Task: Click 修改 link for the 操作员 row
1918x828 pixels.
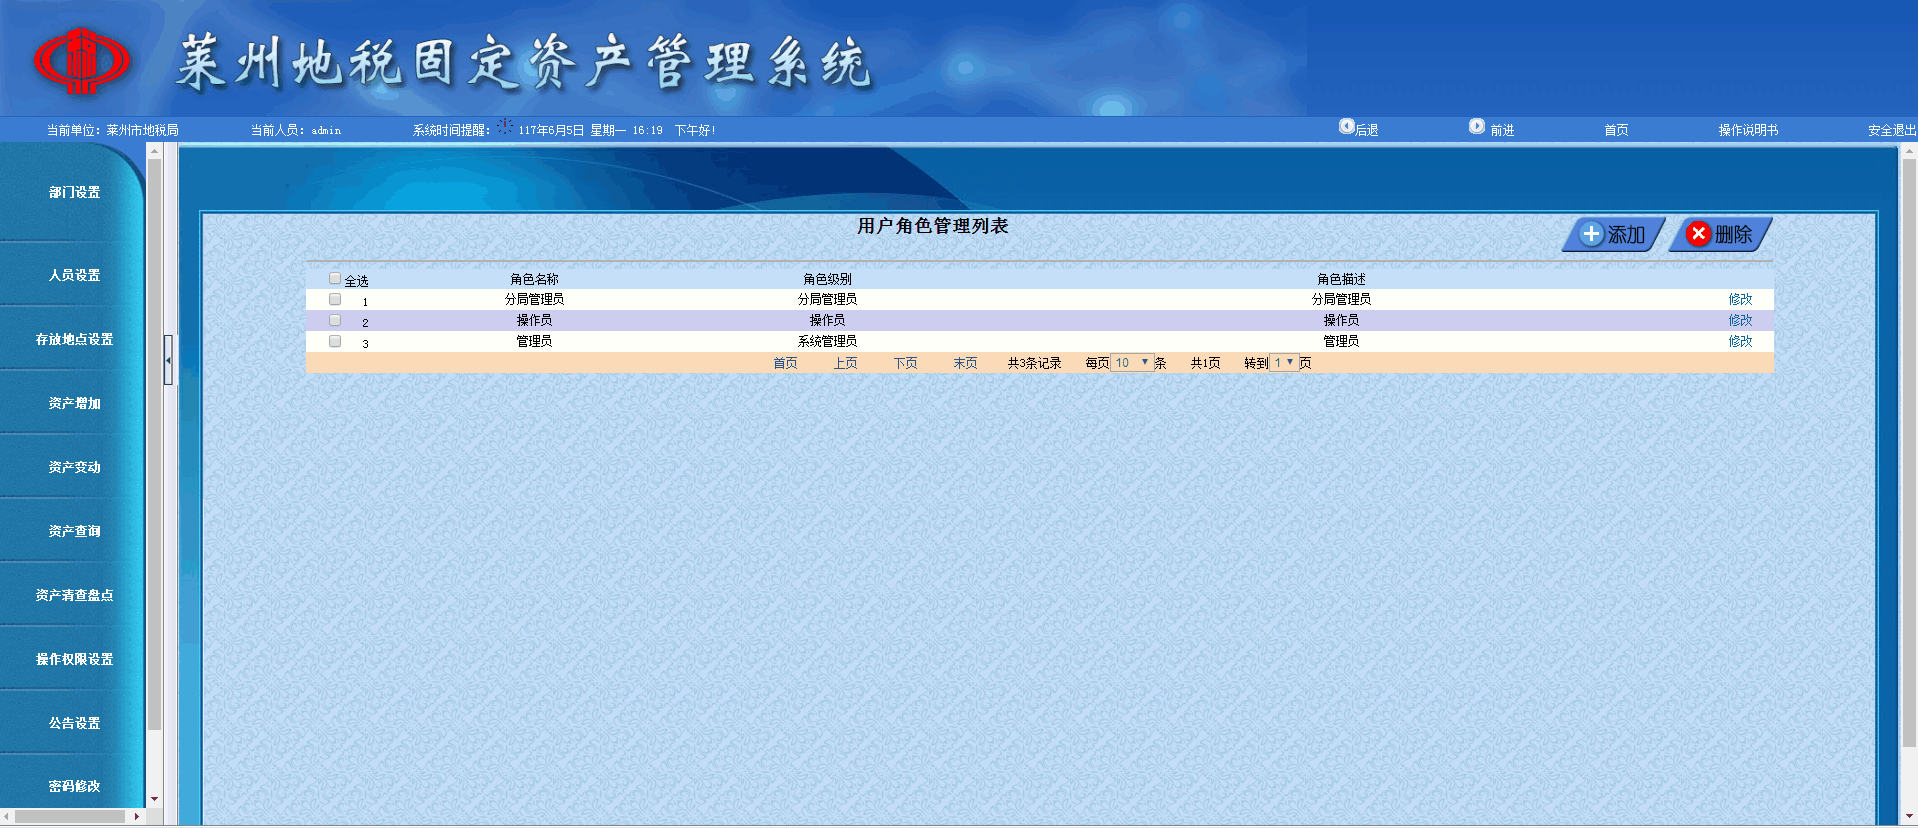Action: tap(1740, 320)
